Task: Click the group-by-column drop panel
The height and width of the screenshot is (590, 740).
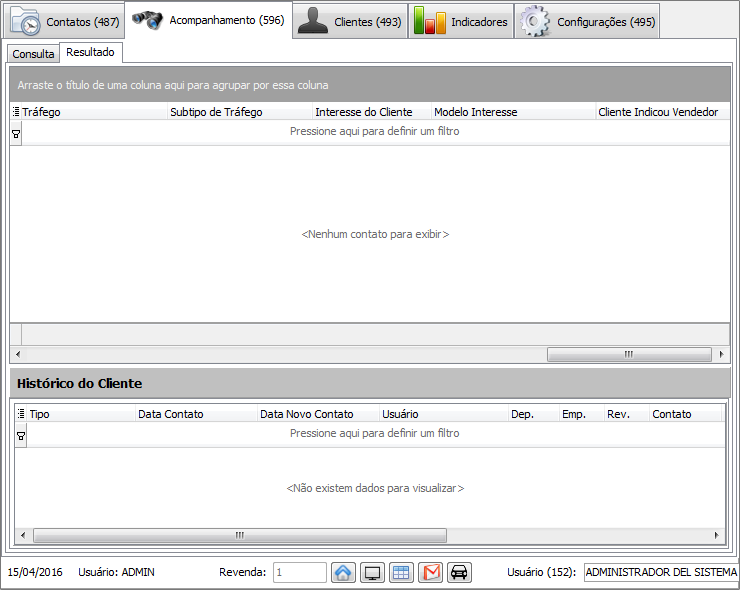Action: 370,84
